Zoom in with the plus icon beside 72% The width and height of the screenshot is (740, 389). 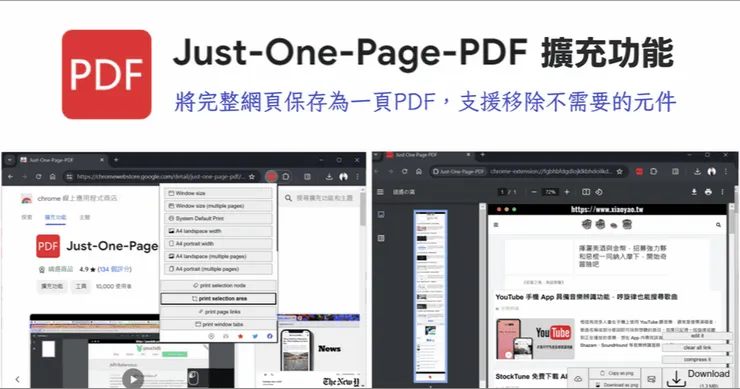(567, 192)
